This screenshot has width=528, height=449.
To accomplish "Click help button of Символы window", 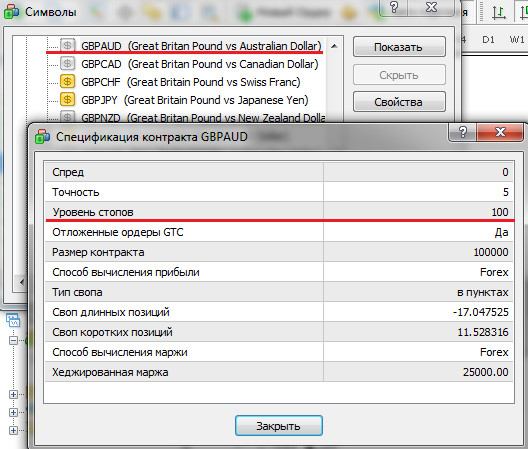I will click(x=394, y=7).
